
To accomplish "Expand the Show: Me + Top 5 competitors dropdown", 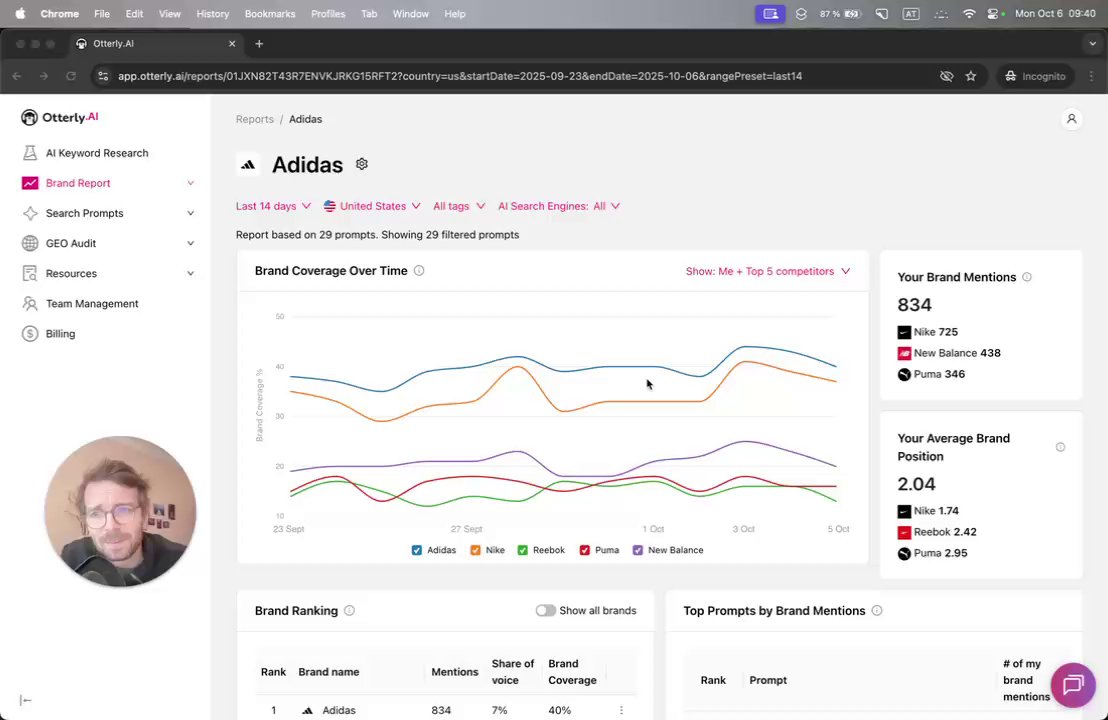I will tap(767, 271).
